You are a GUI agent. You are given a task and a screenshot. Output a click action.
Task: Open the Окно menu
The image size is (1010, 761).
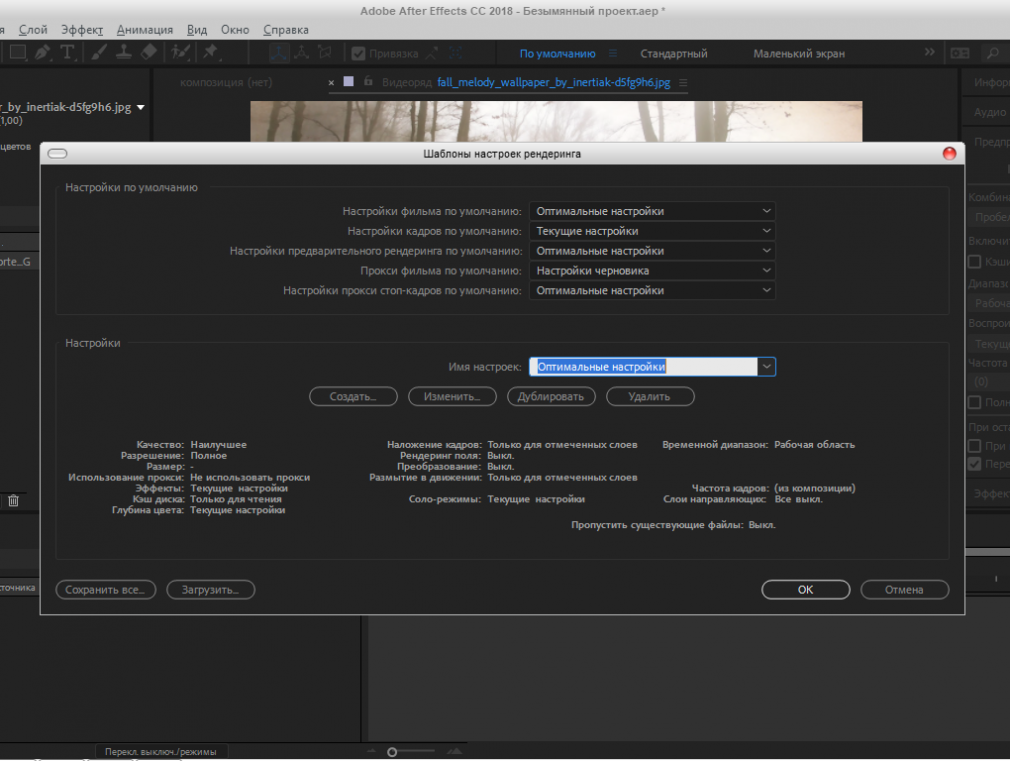click(x=235, y=30)
